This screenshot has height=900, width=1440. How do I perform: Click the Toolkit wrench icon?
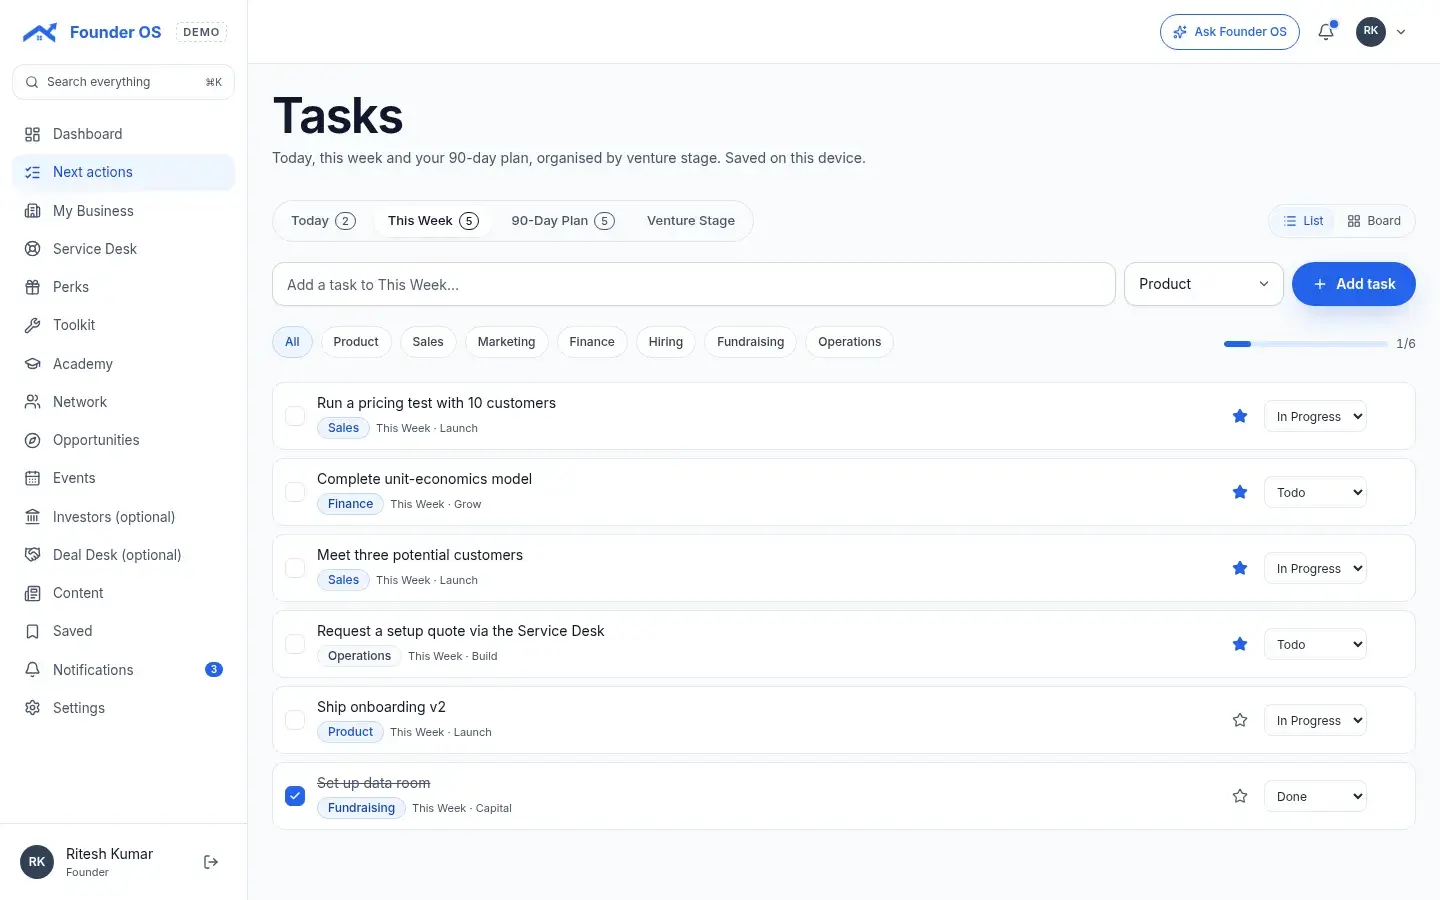pos(33,325)
